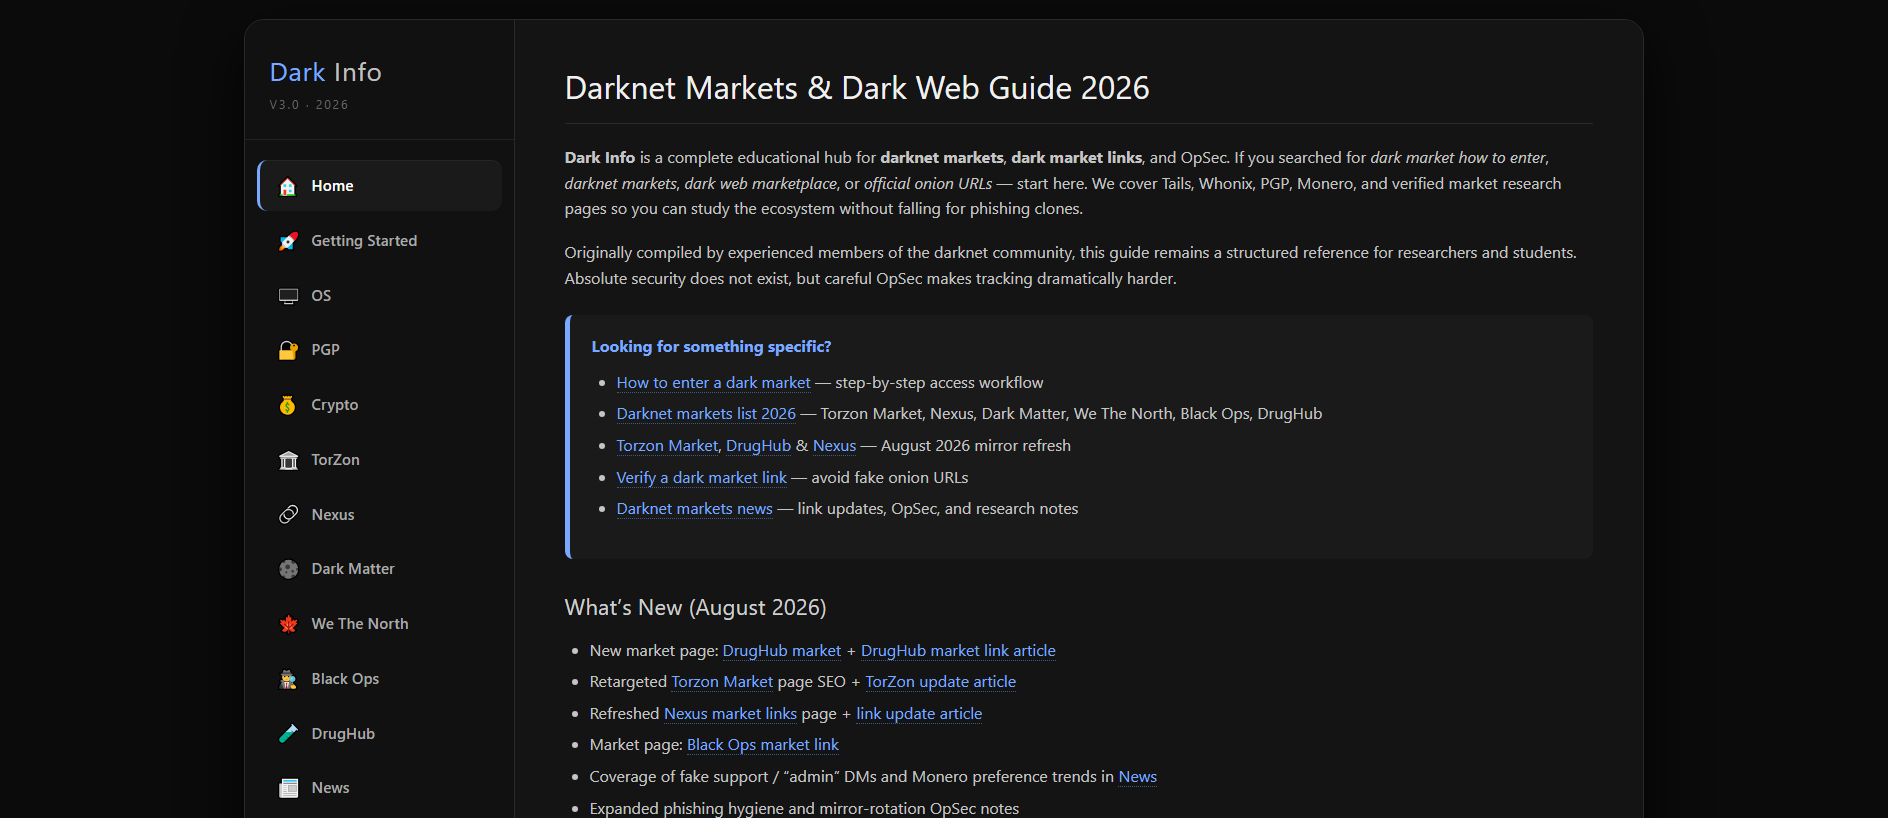Click the Dark Info site logo title
Screen dimensions: 1888x818
325,72
